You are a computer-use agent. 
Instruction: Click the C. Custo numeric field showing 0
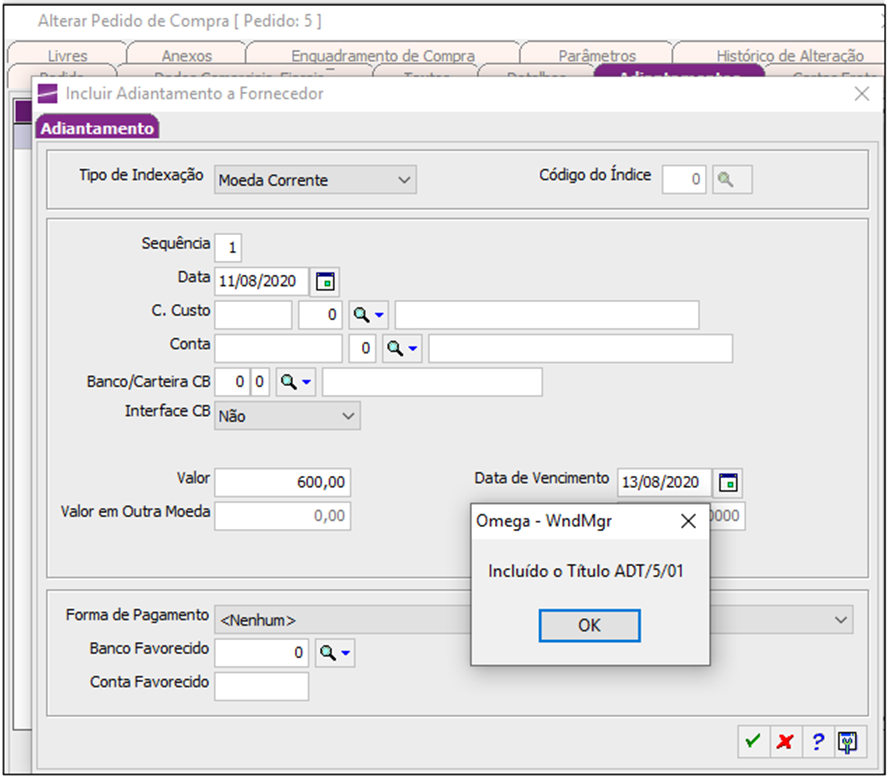(321, 314)
